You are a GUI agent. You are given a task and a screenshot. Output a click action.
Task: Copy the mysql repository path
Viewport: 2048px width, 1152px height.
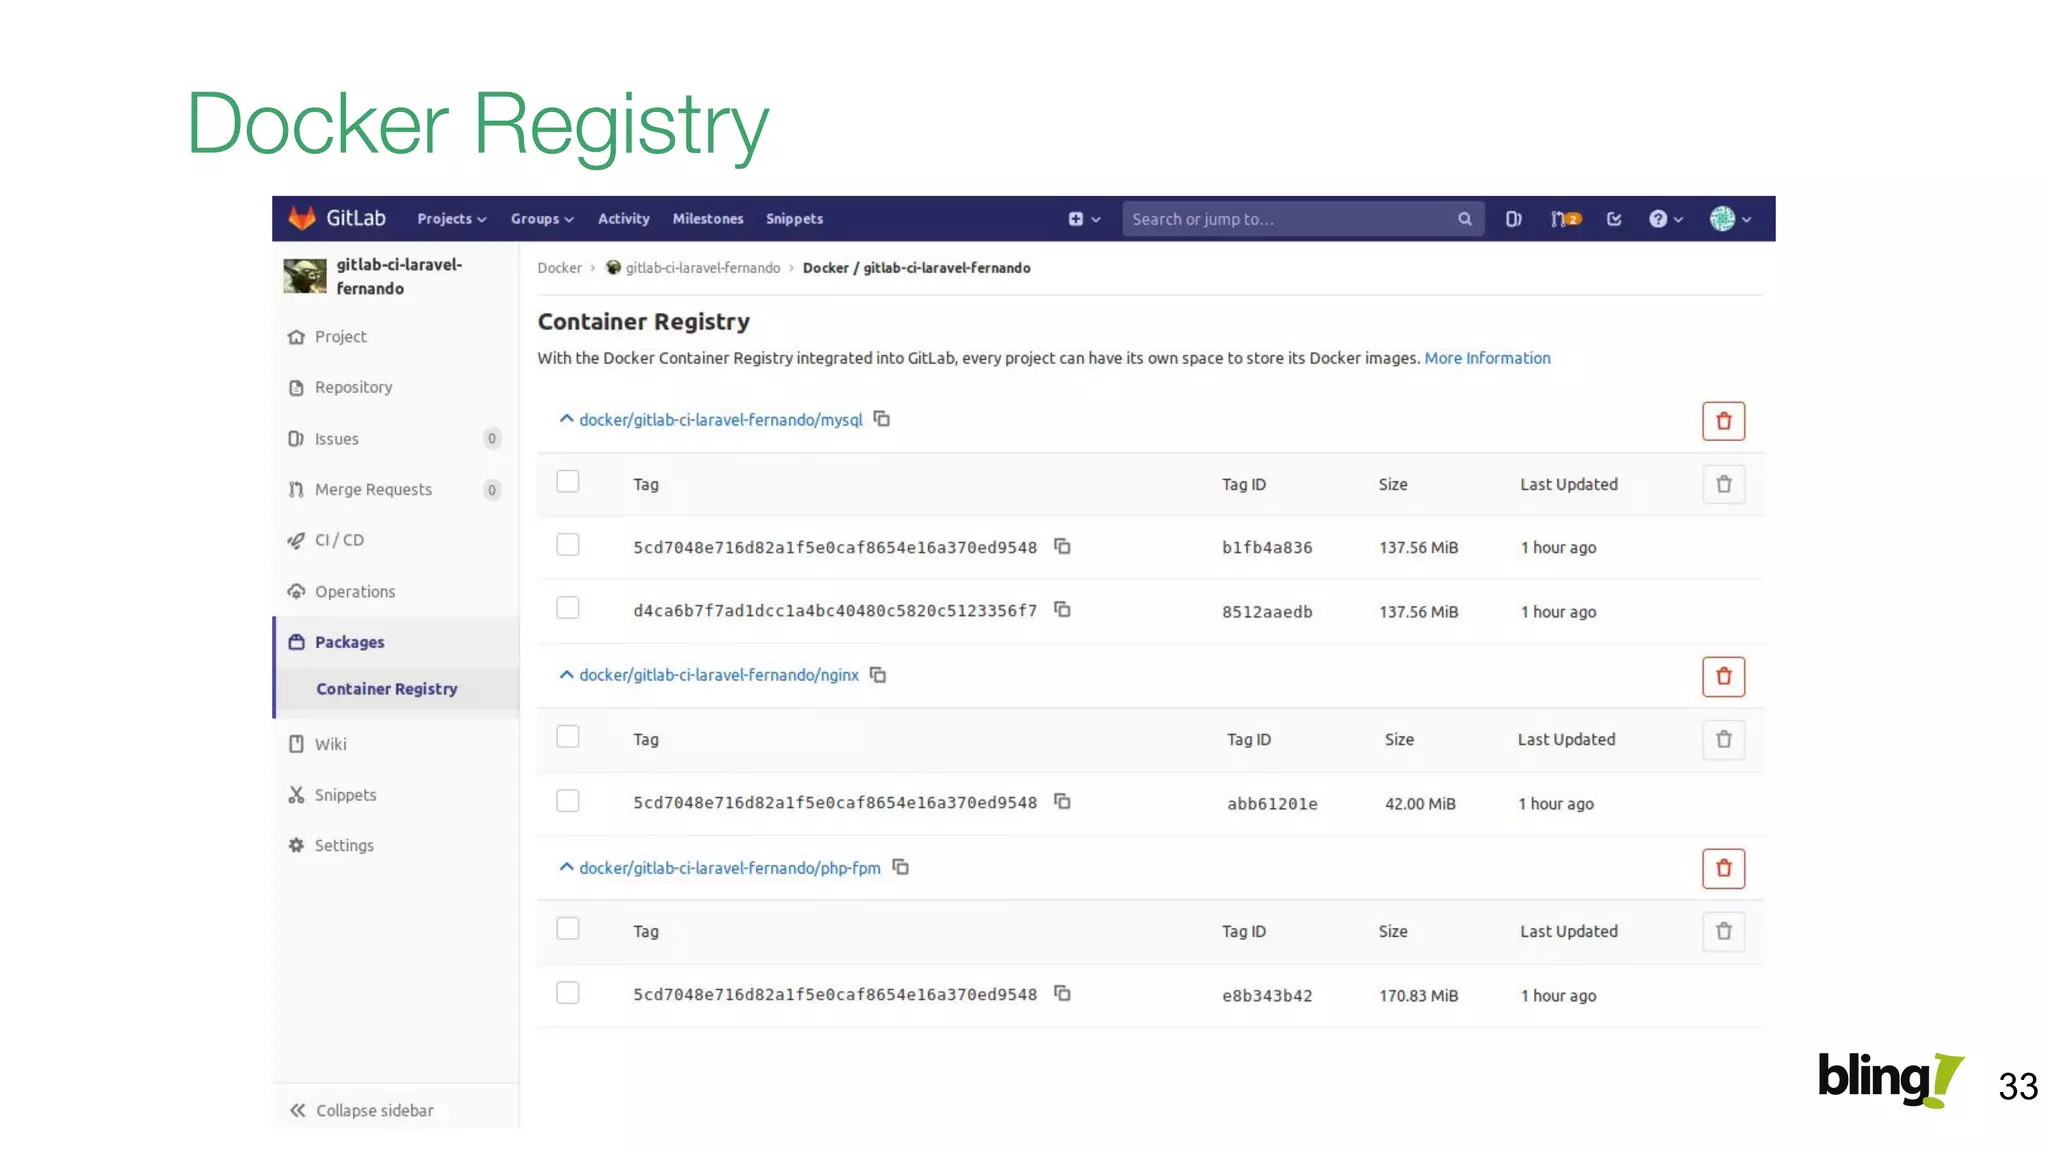click(x=881, y=419)
